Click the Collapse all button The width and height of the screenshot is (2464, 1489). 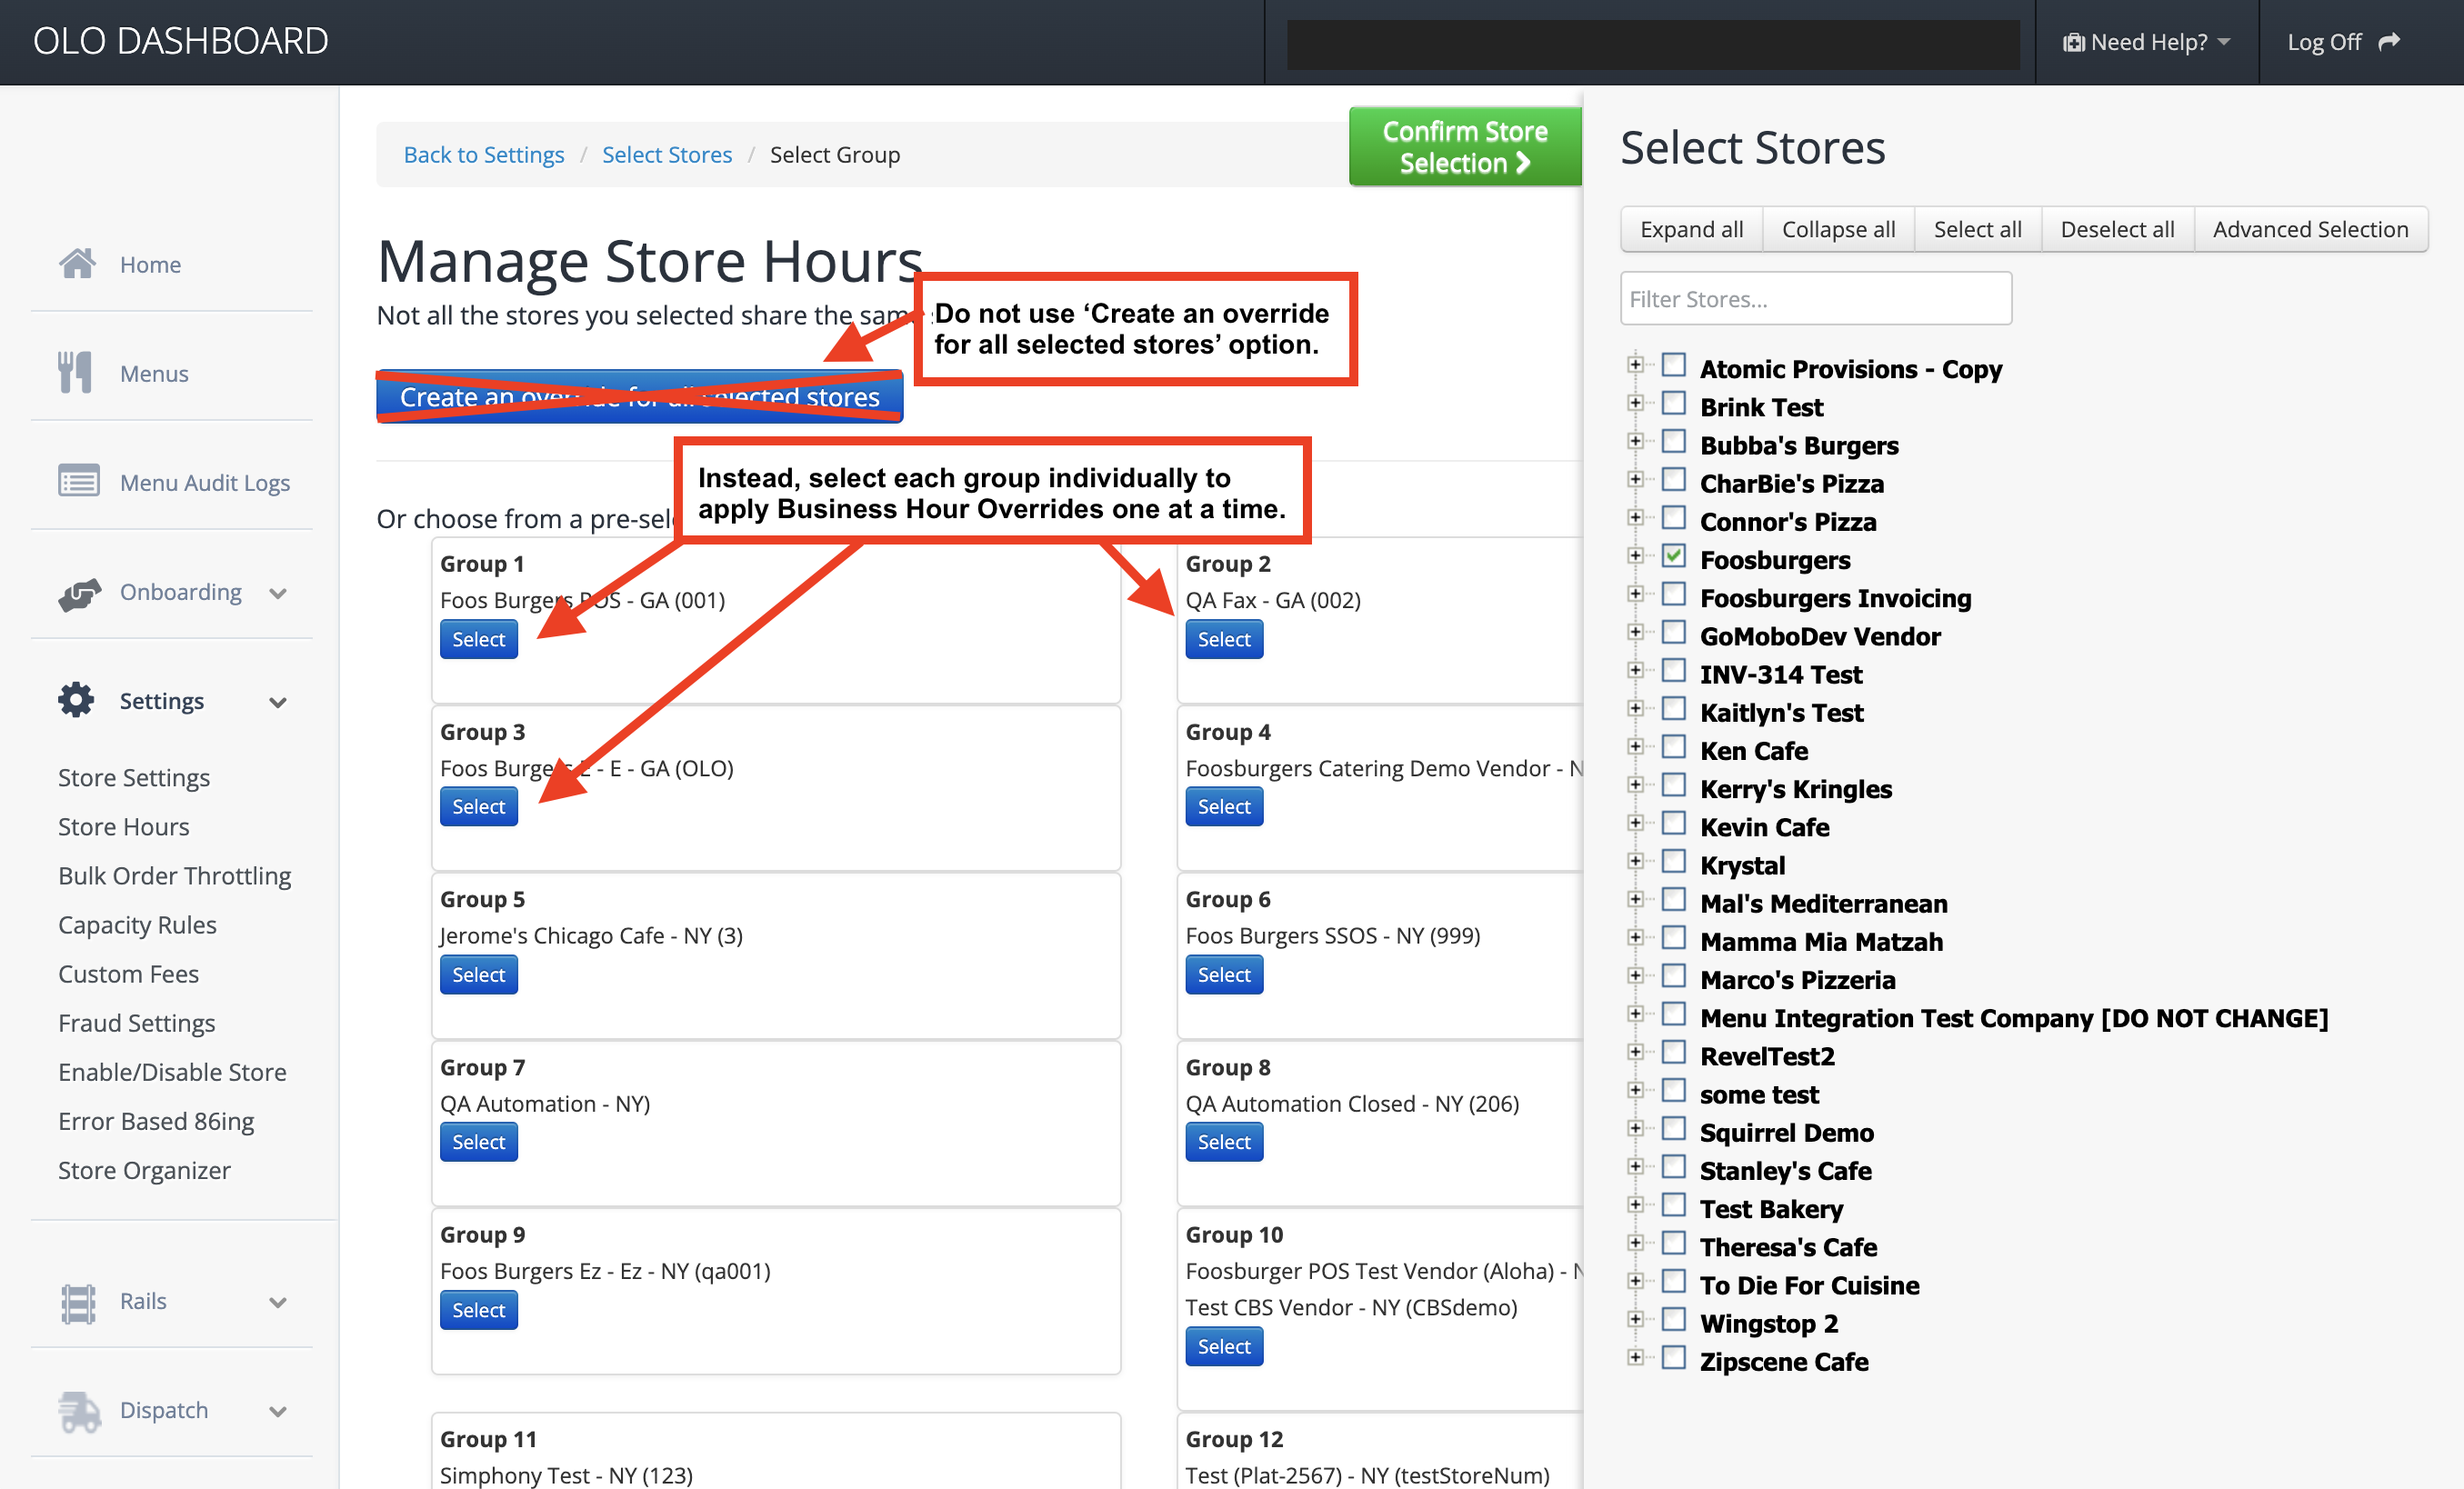pos(1838,229)
